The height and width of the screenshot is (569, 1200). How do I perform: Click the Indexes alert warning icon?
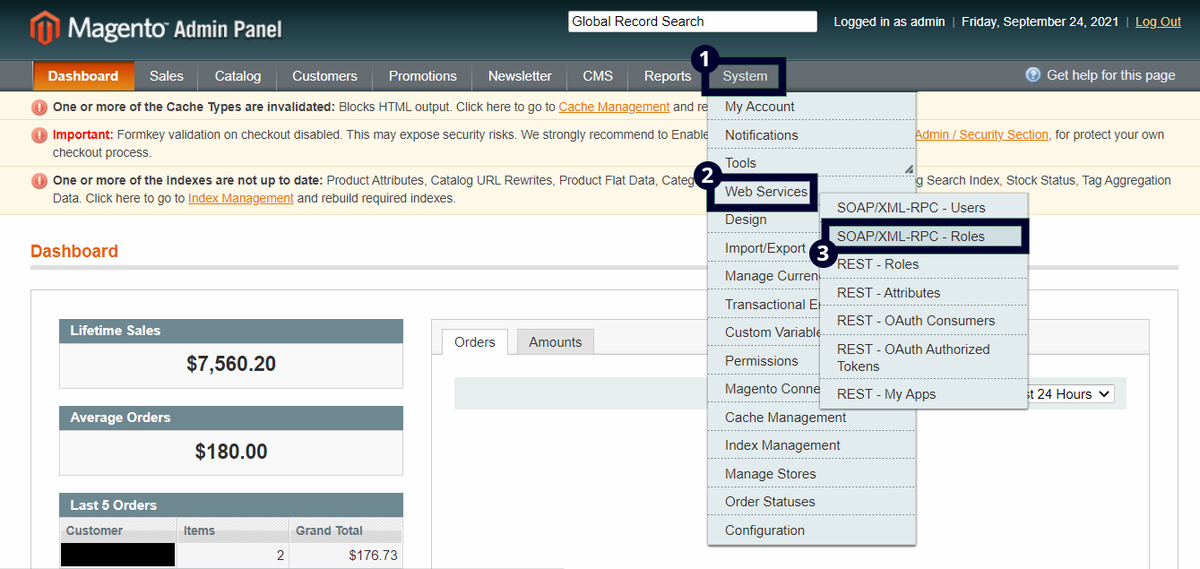39,181
